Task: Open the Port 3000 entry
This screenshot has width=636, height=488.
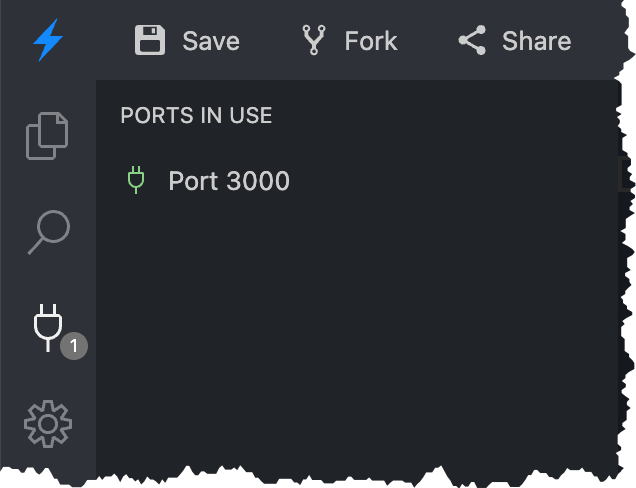Action: 229,181
